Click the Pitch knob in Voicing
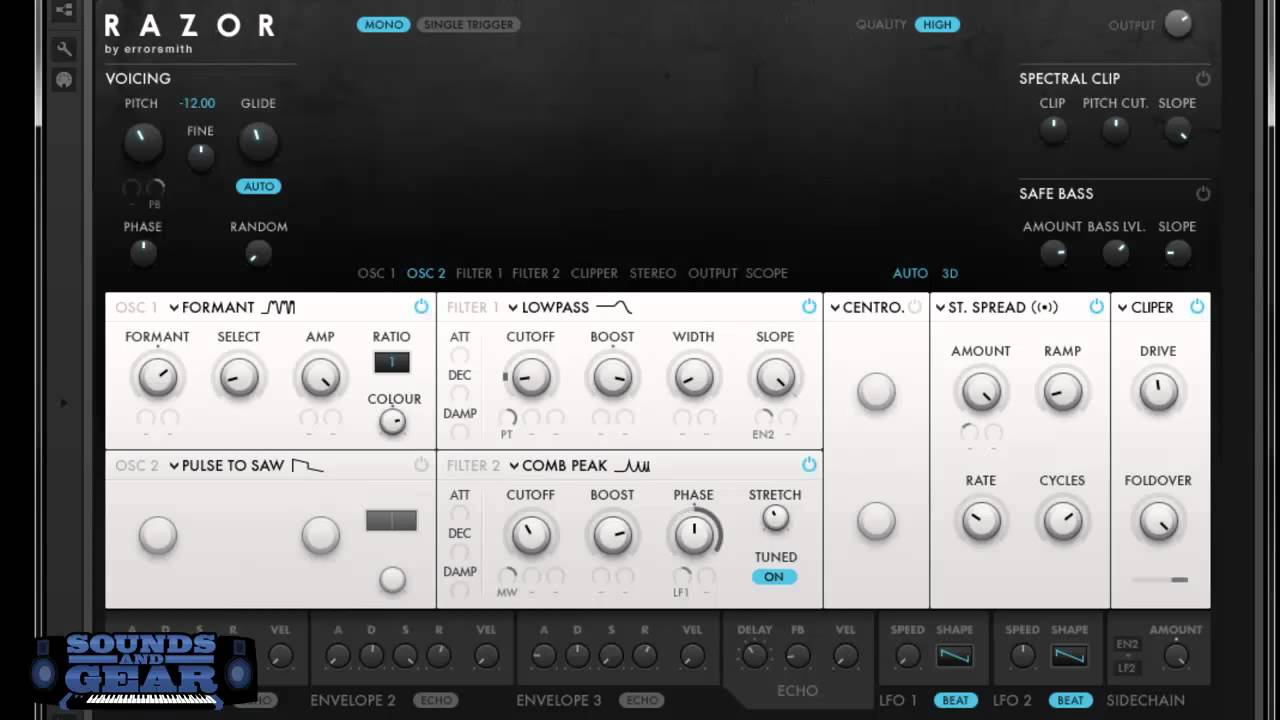Image resolution: width=1280 pixels, height=720 pixels. (x=142, y=142)
